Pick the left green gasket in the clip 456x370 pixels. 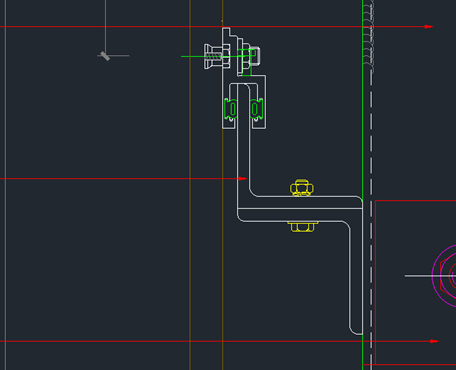[x=231, y=109]
